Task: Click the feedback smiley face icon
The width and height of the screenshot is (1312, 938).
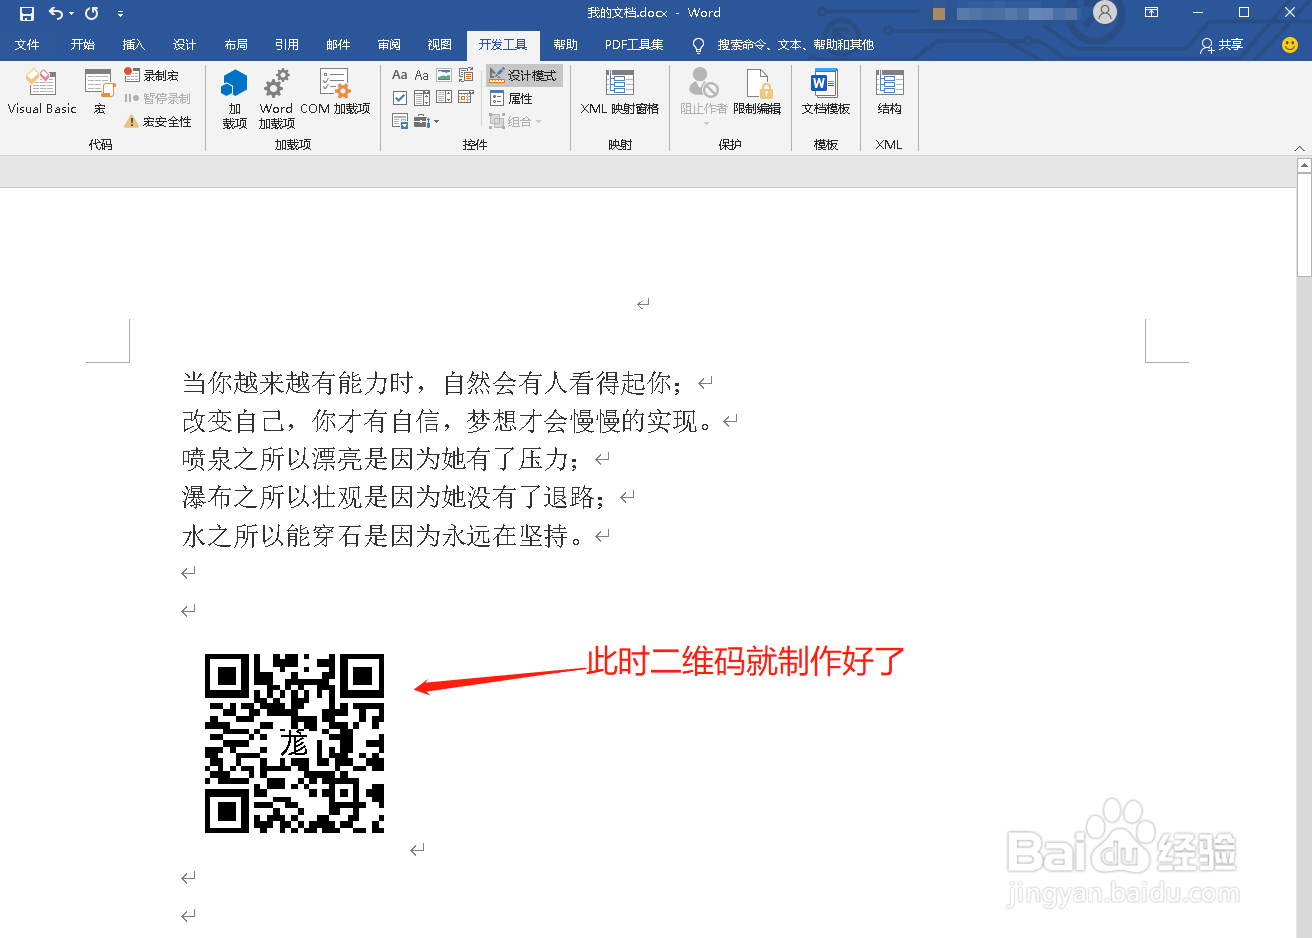Action: click(1289, 45)
